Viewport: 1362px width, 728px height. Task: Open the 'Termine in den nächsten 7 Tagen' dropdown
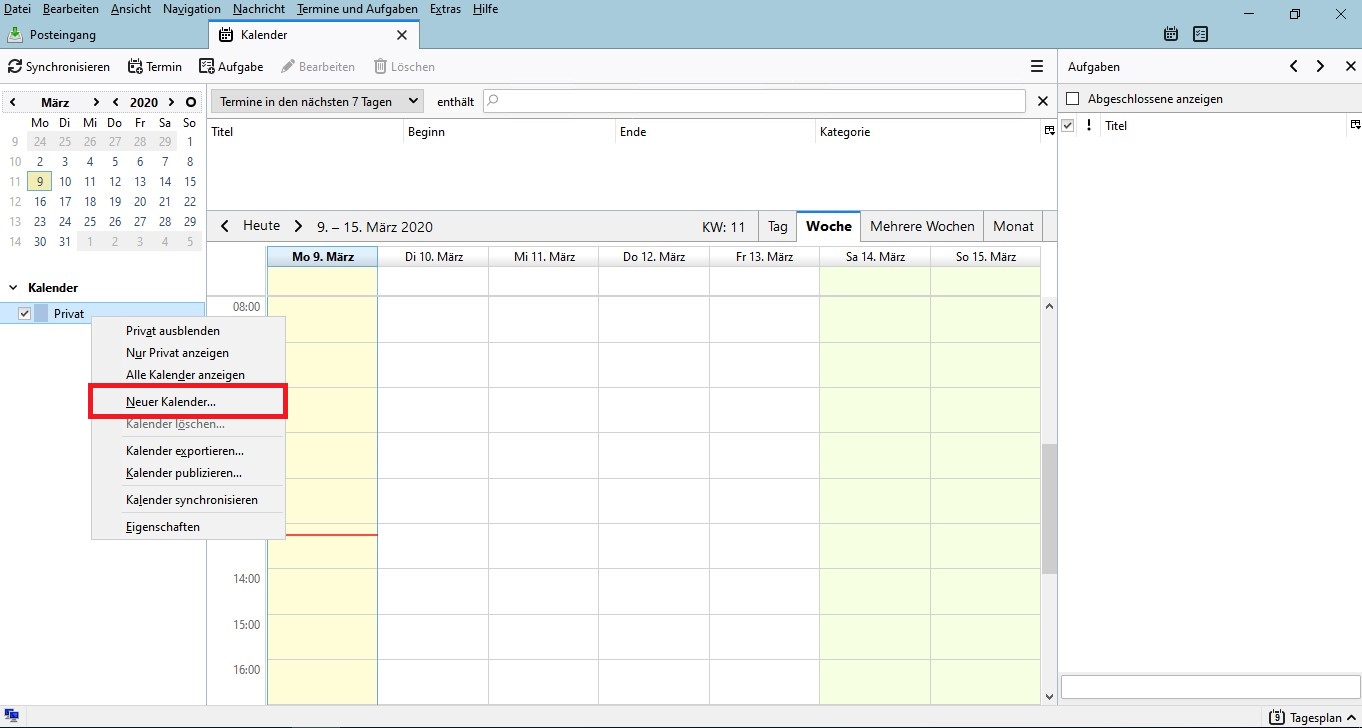point(317,101)
